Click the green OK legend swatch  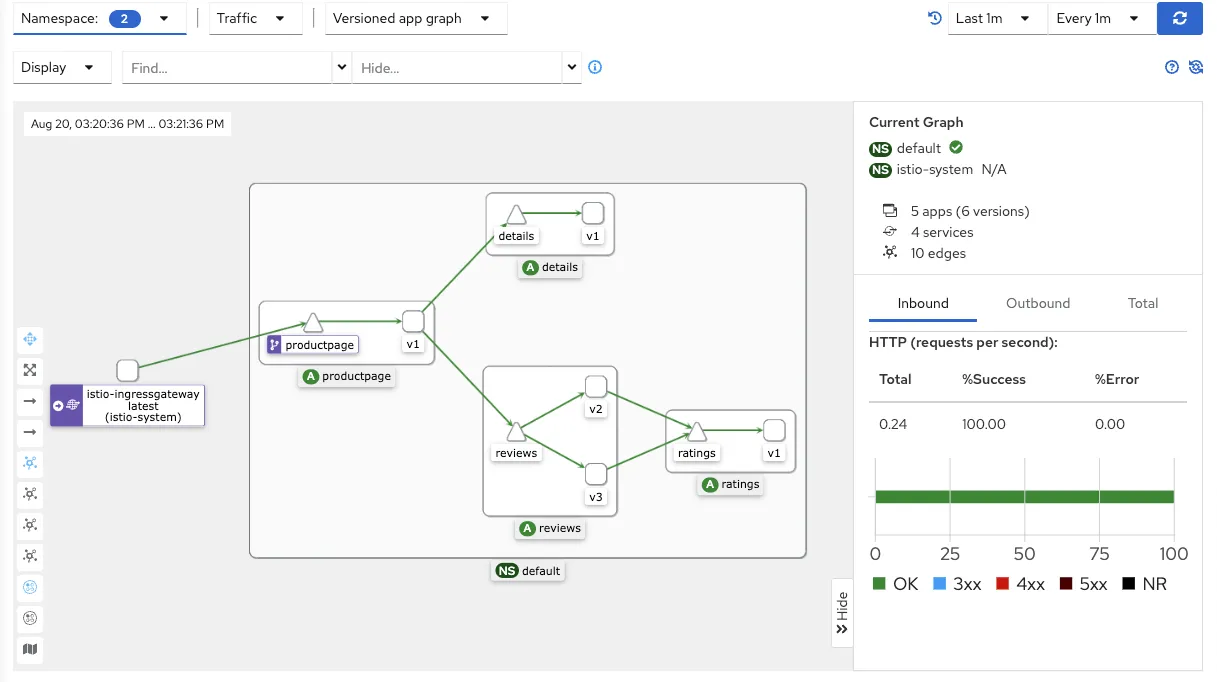(879, 584)
